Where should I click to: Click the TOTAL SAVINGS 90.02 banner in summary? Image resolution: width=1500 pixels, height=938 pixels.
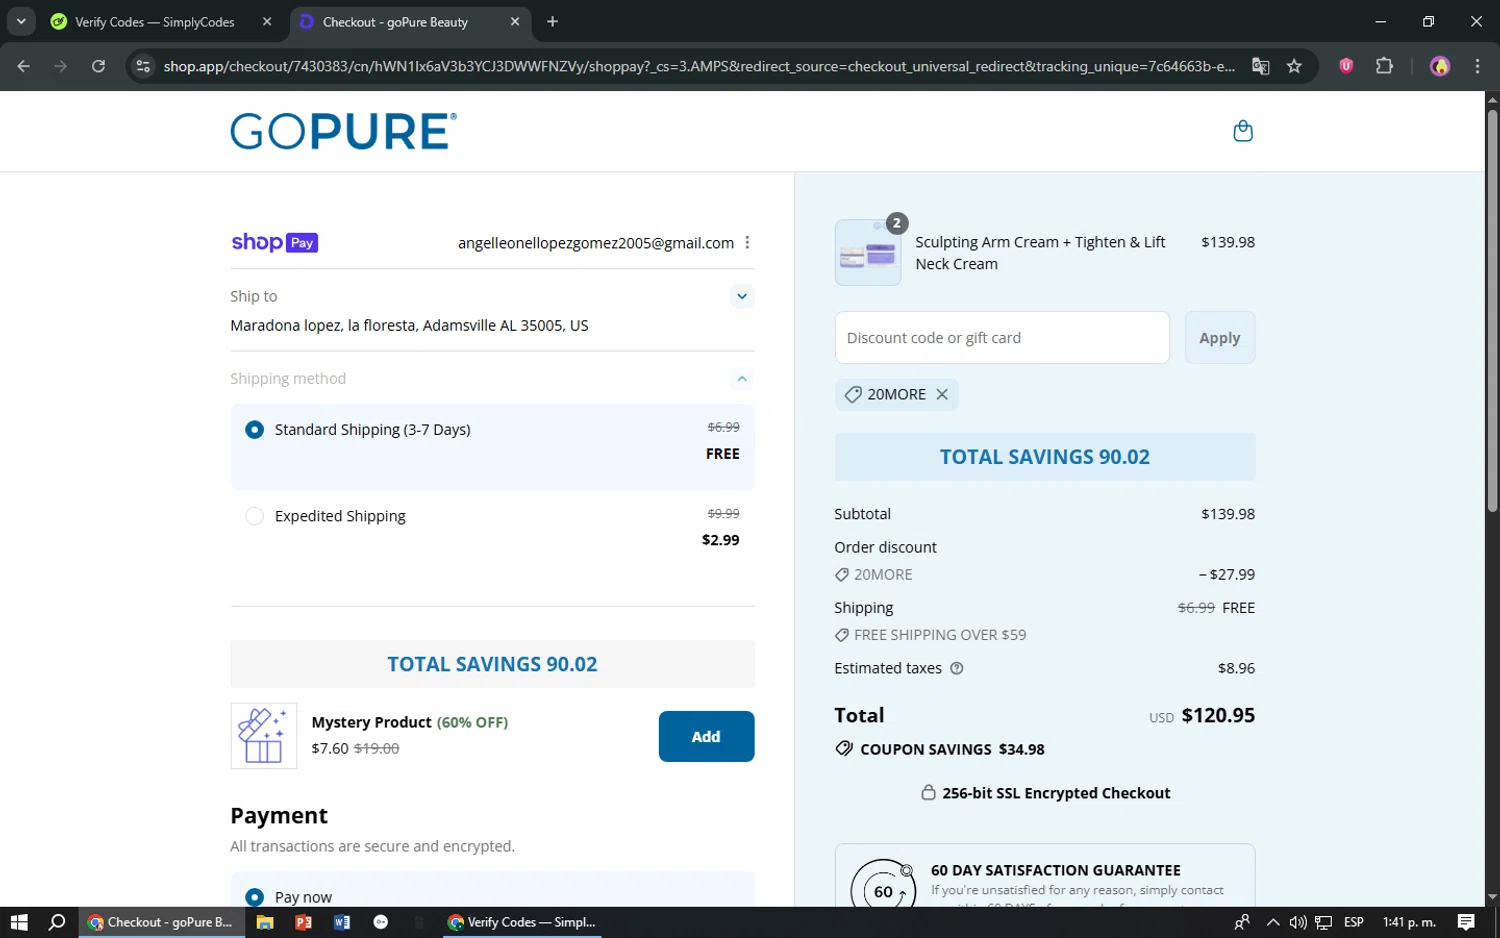click(1045, 457)
